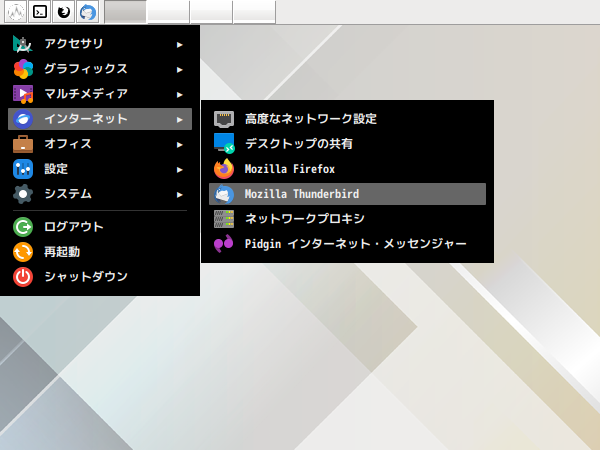Launch Mozilla Firefox from submenu
600x450 pixels.
pos(347,169)
